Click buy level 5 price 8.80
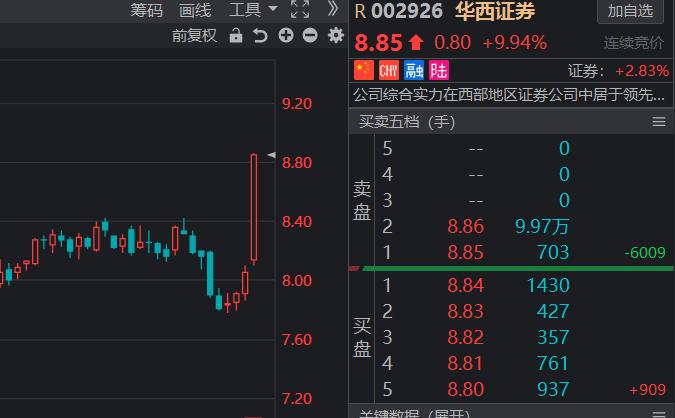The height and width of the screenshot is (418, 675). click(x=466, y=389)
